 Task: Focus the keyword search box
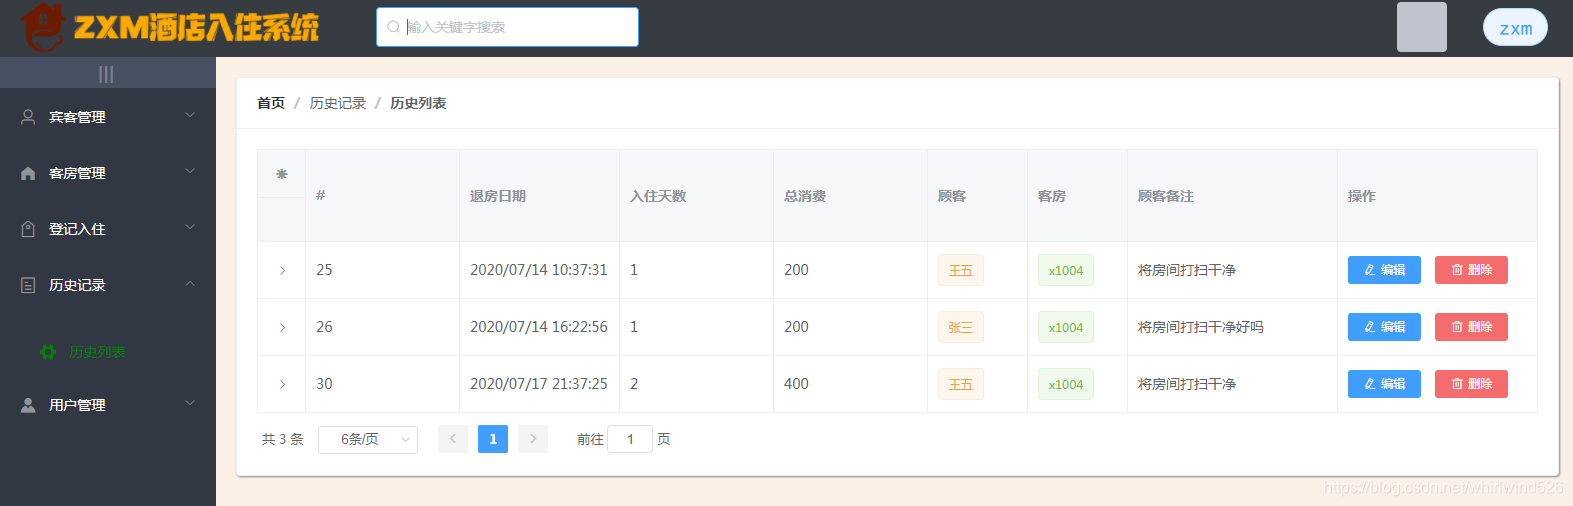click(x=507, y=27)
